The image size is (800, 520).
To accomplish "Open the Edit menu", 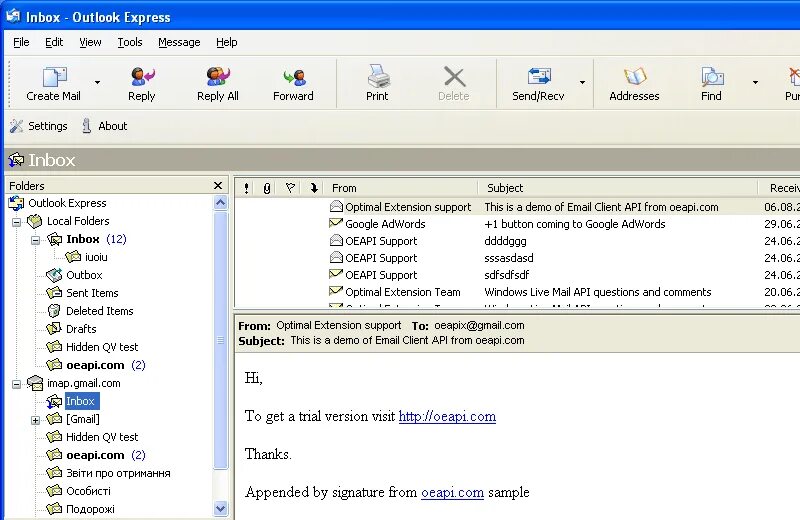I will [x=54, y=42].
